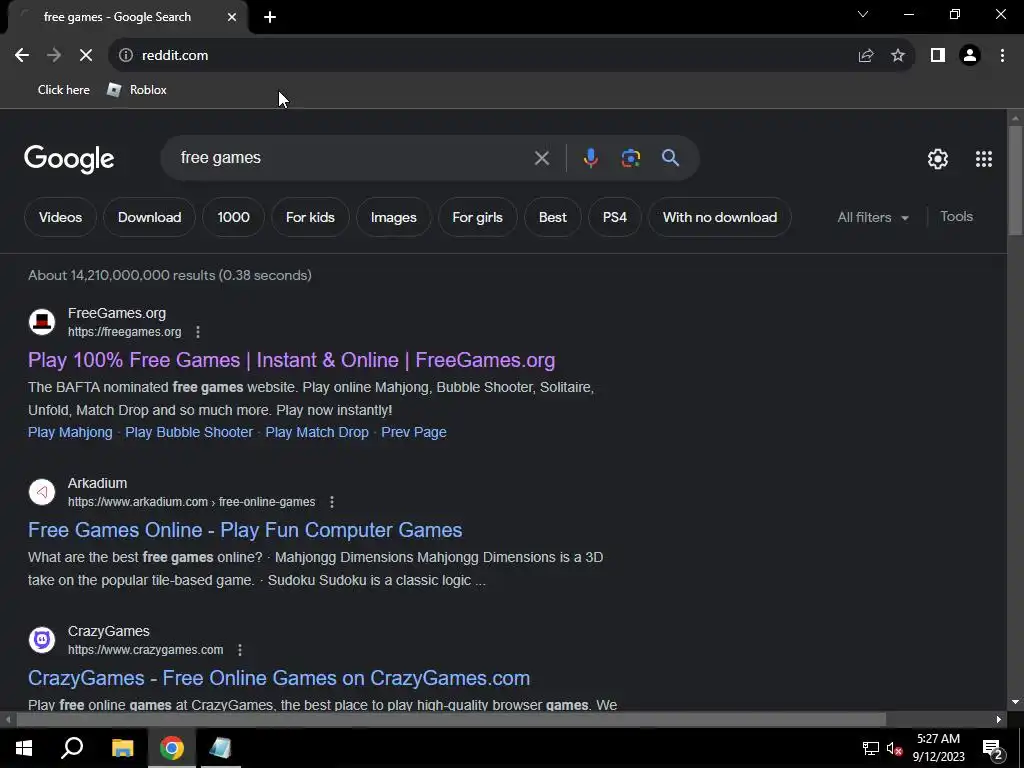1024x768 pixels.
Task: Open the taskbar clock and date
Action: pyautogui.click(x=938, y=748)
